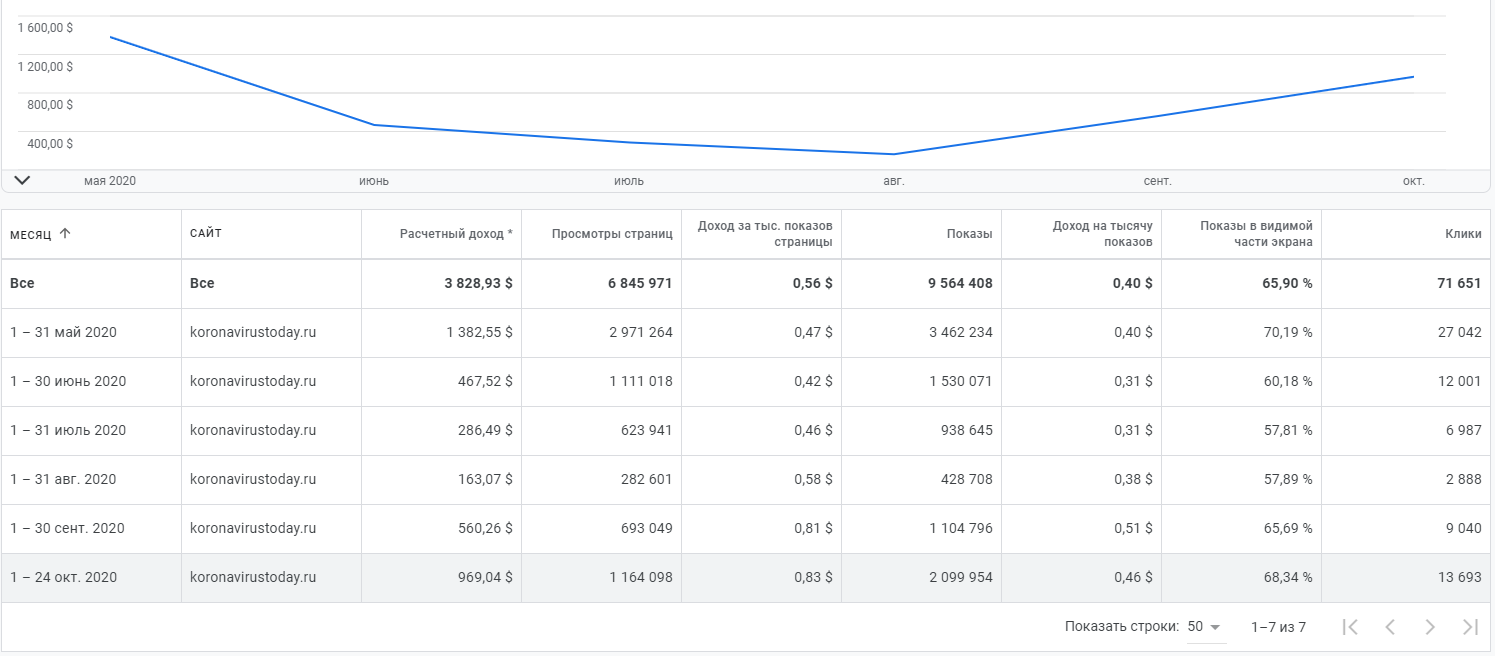Sort by Показы в видимой части экрана
This screenshot has height=663, width=1507.
[x=1256, y=234]
